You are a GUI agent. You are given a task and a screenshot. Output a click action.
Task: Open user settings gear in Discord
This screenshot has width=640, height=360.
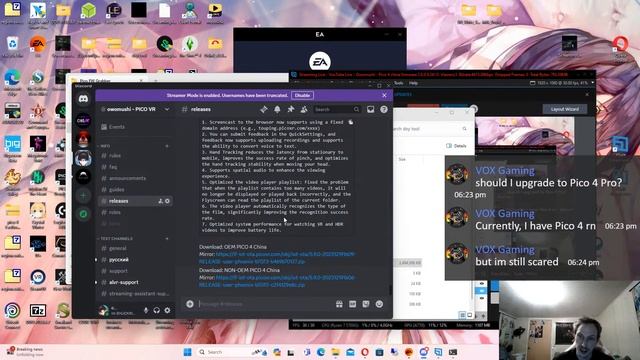167,311
